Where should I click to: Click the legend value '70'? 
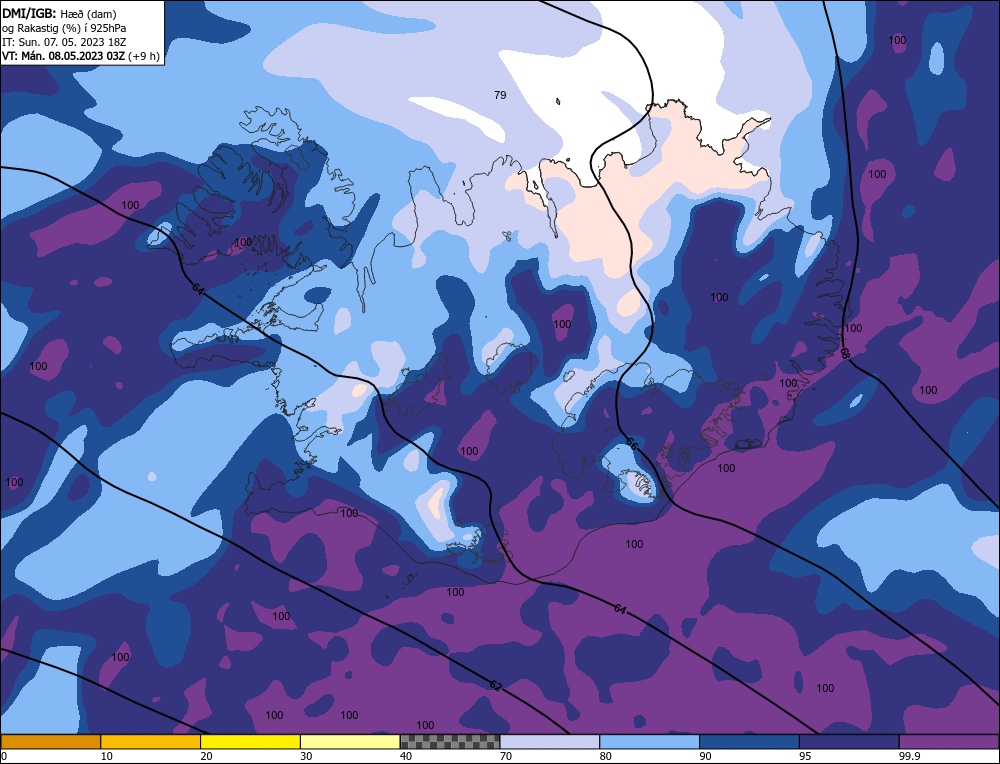coord(506,756)
